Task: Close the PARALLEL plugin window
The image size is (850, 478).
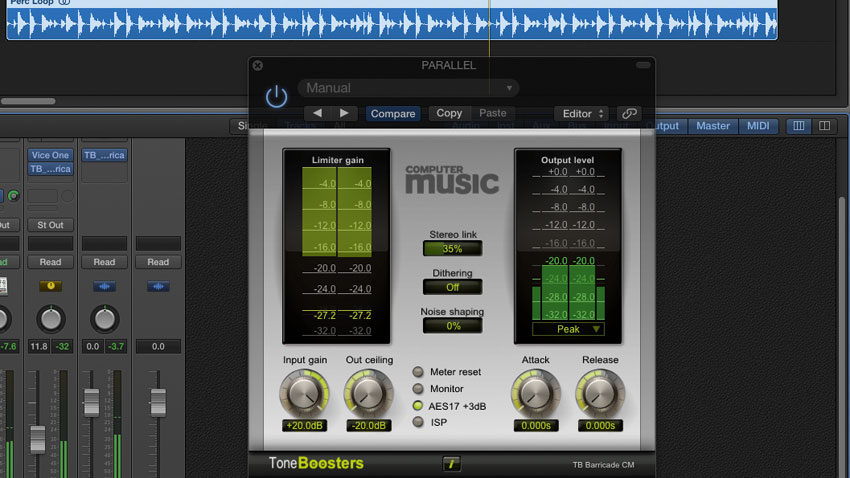Action: 258,66
